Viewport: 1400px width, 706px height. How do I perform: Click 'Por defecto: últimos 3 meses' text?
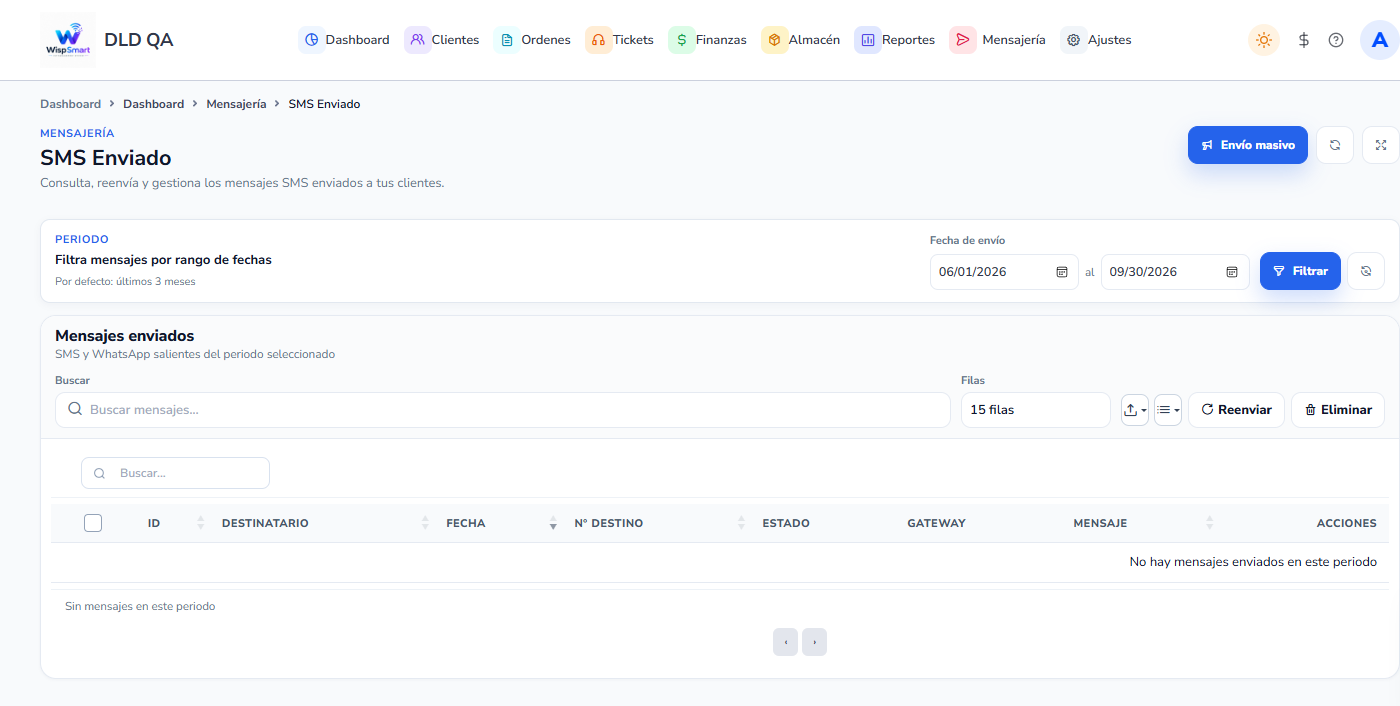tap(125, 282)
